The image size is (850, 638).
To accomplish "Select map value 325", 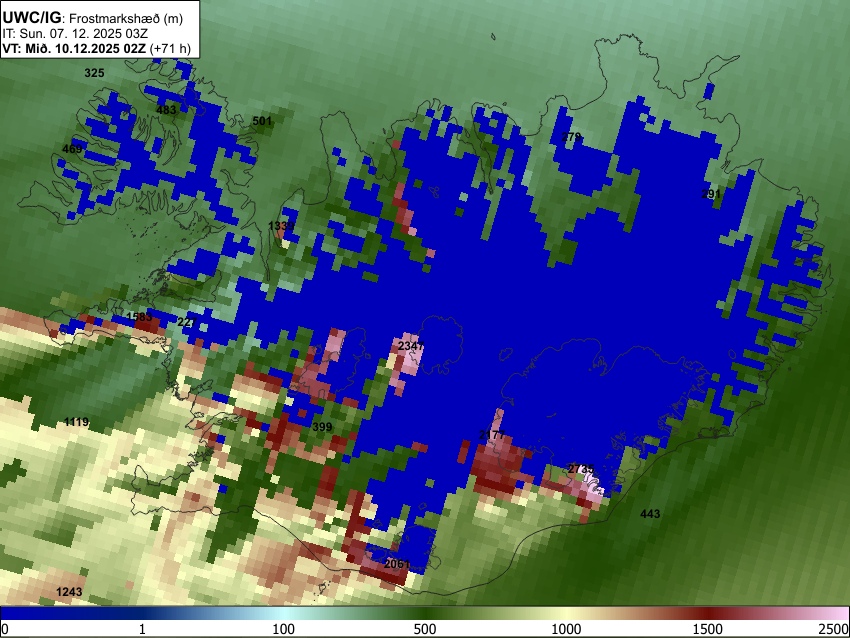I will 94,73.
